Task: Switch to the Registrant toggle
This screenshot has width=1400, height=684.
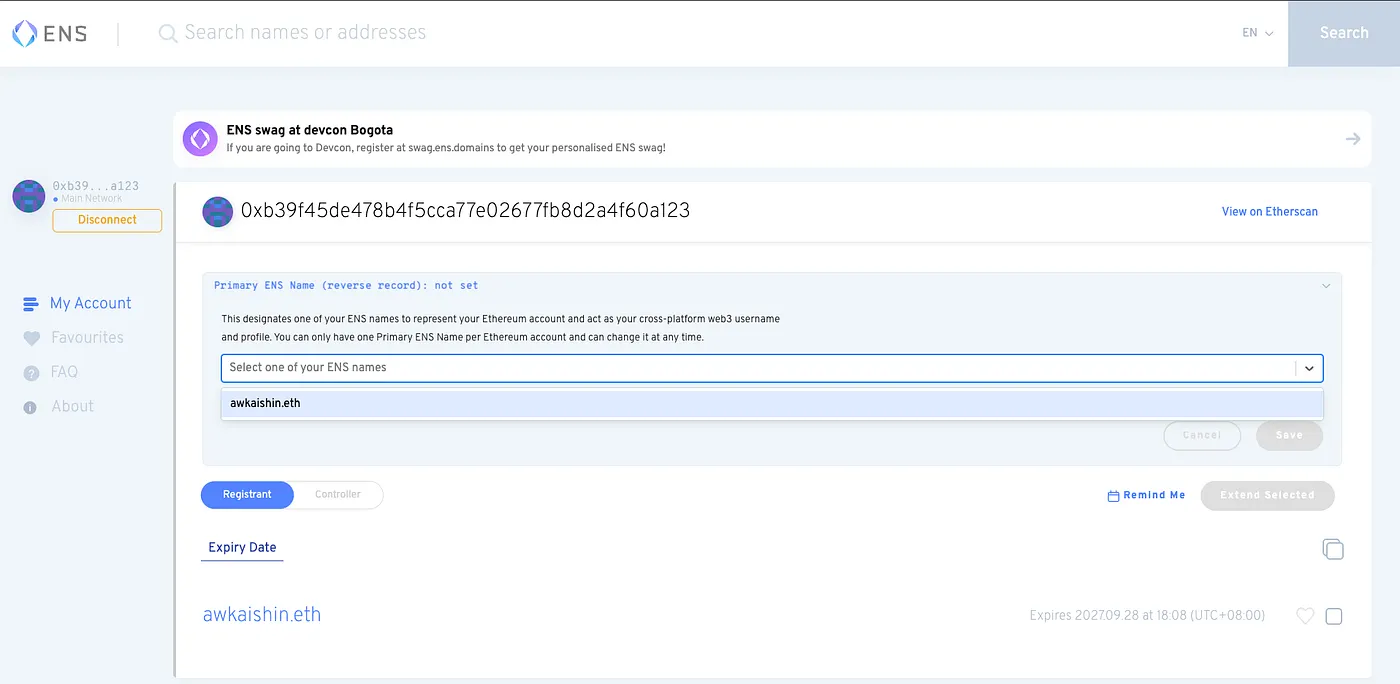Action: [x=247, y=495]
